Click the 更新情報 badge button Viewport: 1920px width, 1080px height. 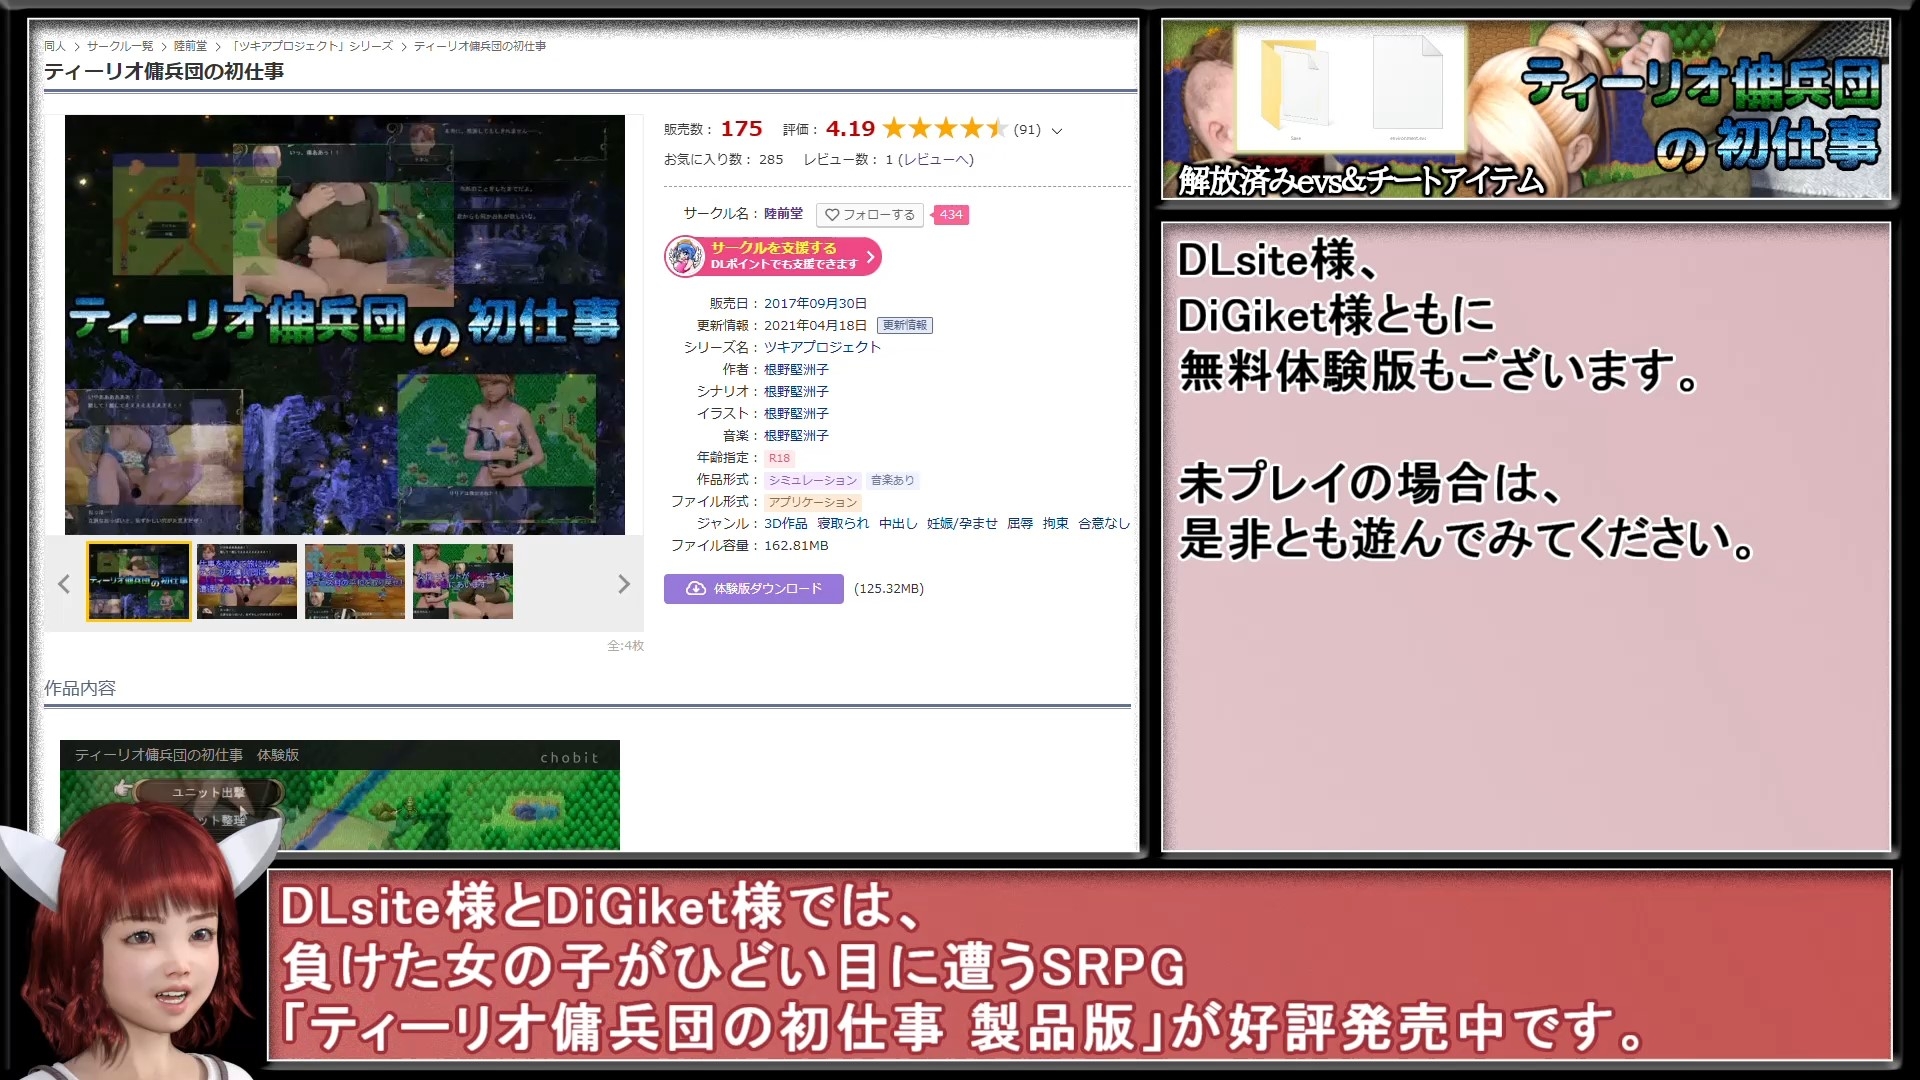coord(904,325)
